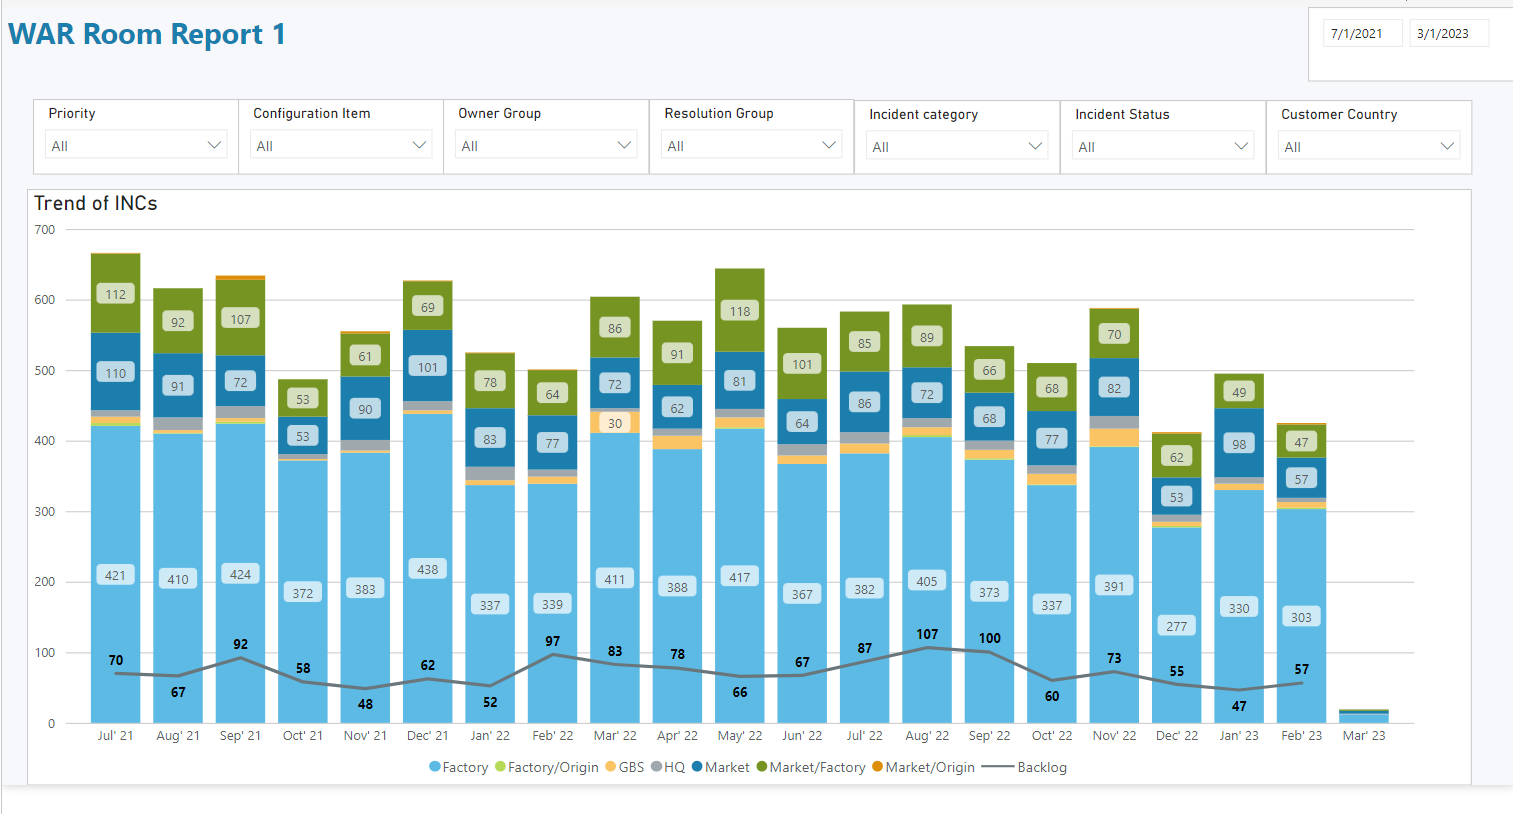Select the Market/Origin legend swatch
The height and width of the screenshot is (814, 1513).
pos(878,767)
